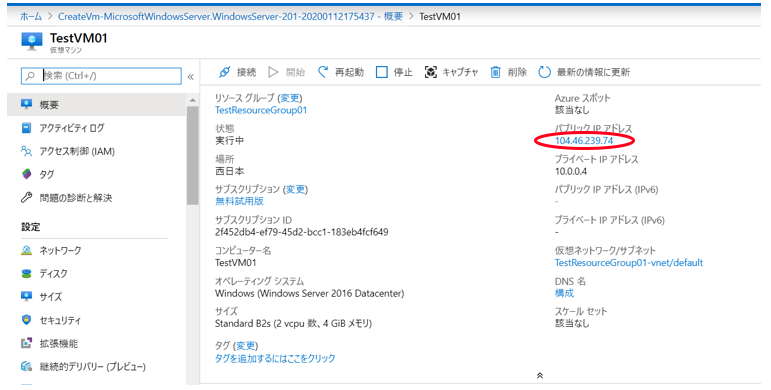The image size is (771, 390).
Task: Click private IP value 10.0.0.4
Action: click(571, 171)
